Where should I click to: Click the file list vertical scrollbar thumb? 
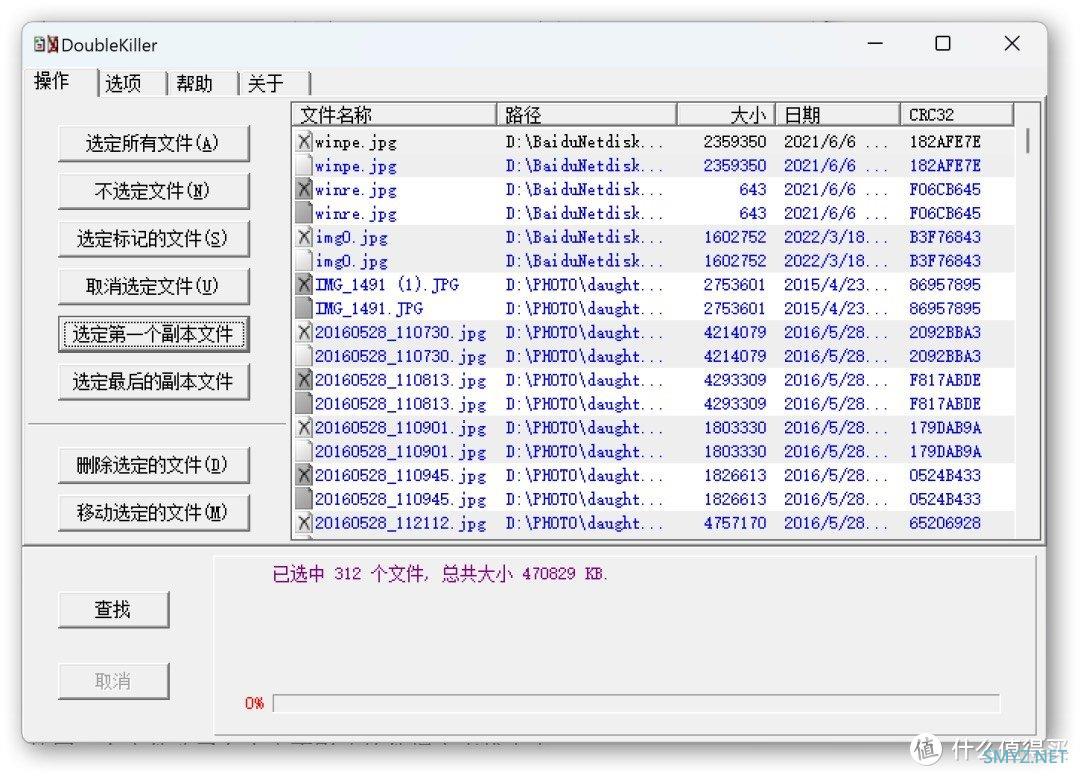click(1027, 140)
